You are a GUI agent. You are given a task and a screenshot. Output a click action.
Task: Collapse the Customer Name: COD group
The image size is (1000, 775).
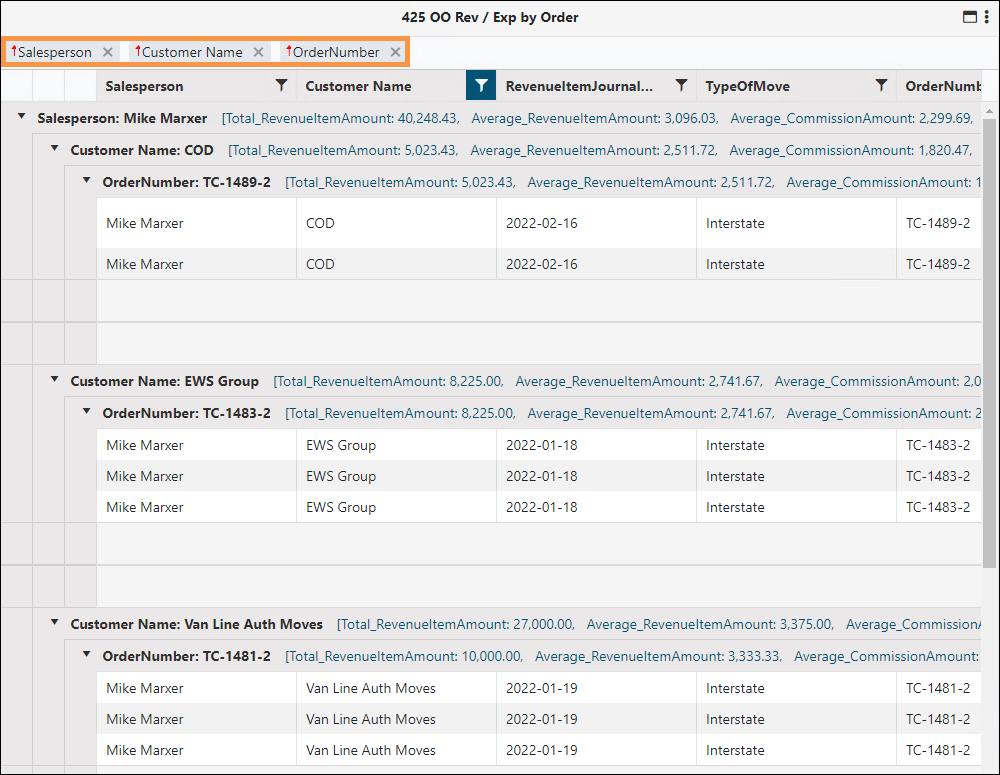coord(53,150)
